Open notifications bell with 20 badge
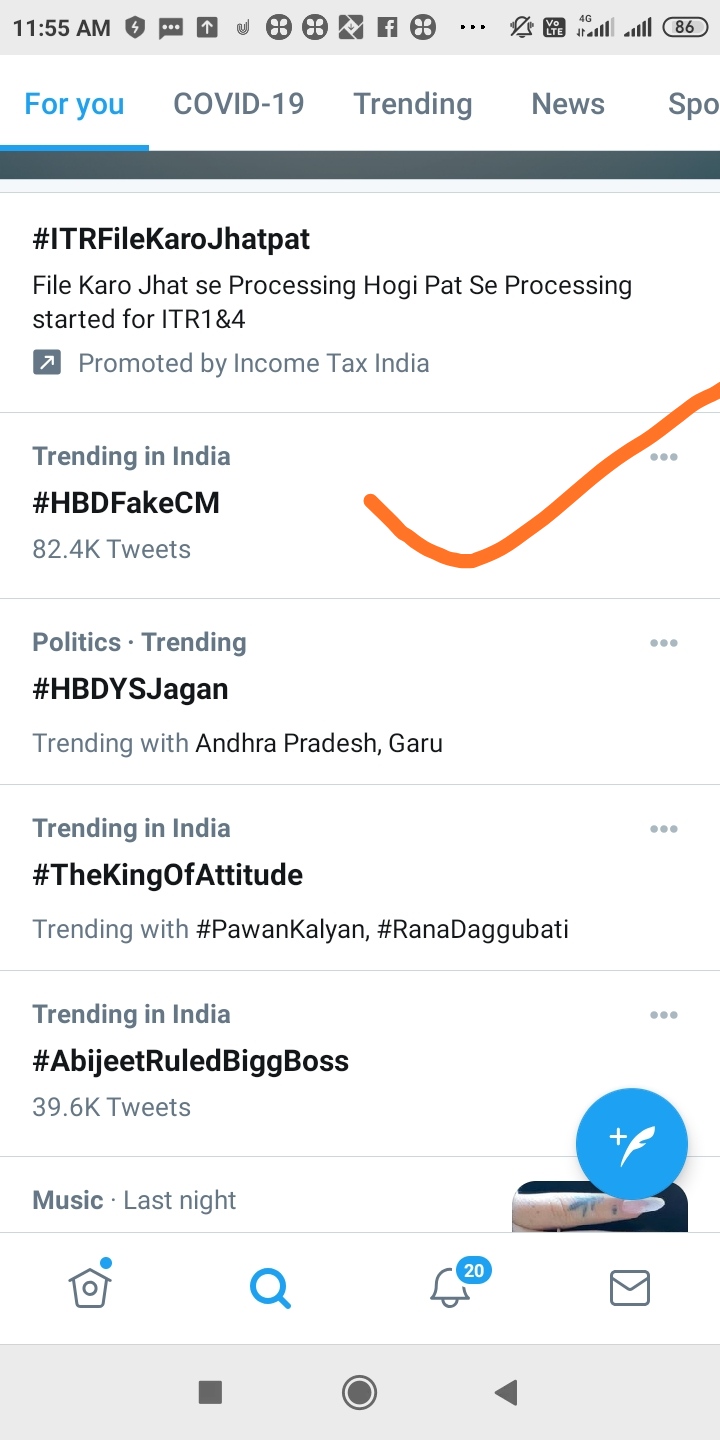 (x=451, y=1287)
